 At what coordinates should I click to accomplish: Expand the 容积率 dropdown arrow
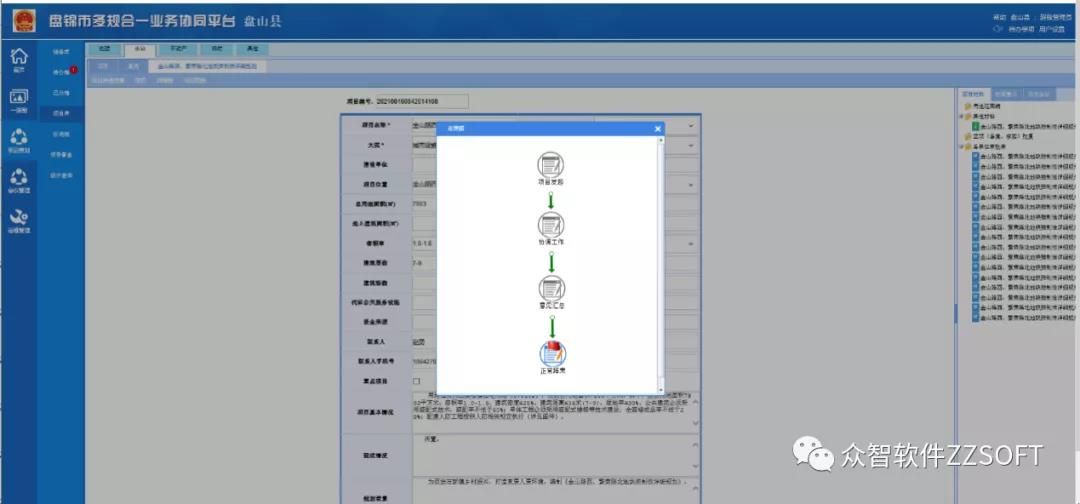(x=693, y=244)
